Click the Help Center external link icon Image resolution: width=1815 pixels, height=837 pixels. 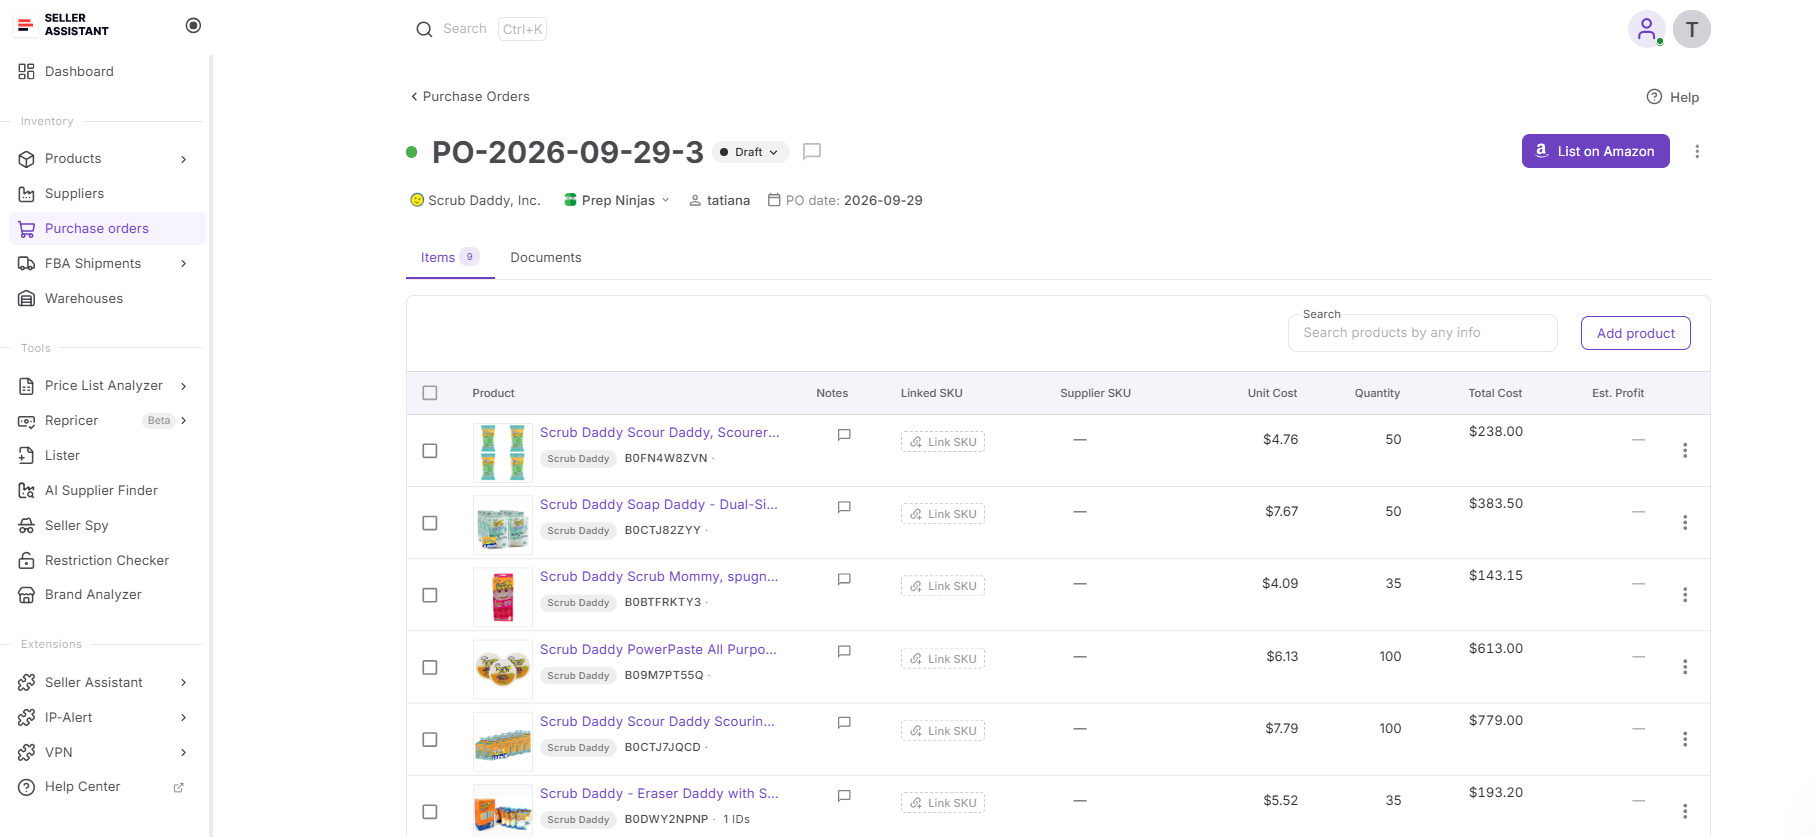[x=179, y=788]
